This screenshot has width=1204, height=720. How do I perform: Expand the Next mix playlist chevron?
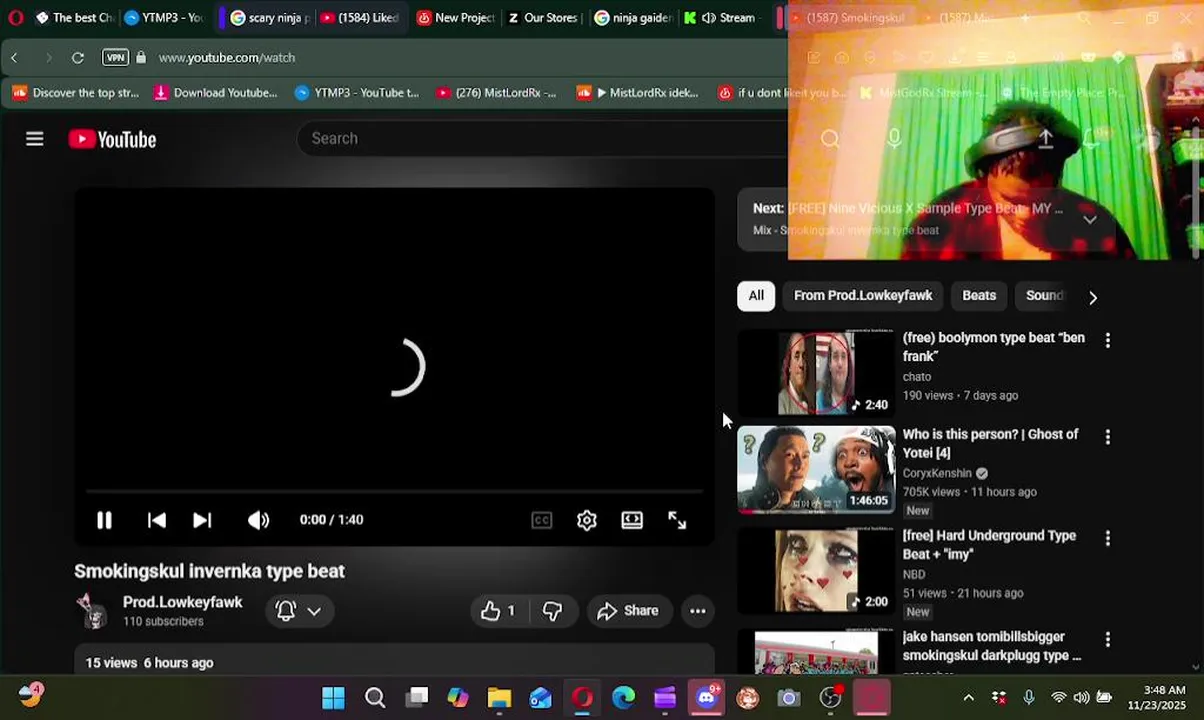(x=1090, y=219)
